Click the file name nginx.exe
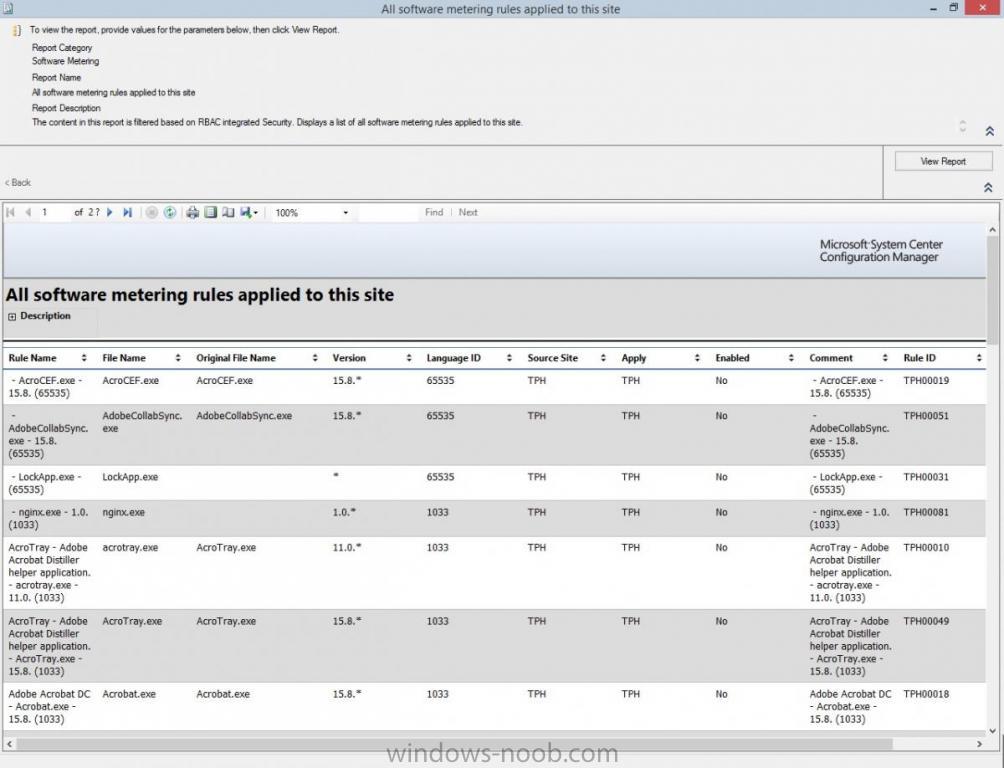The width and height of the screenshot is (1004, 768). coord(124,512)
